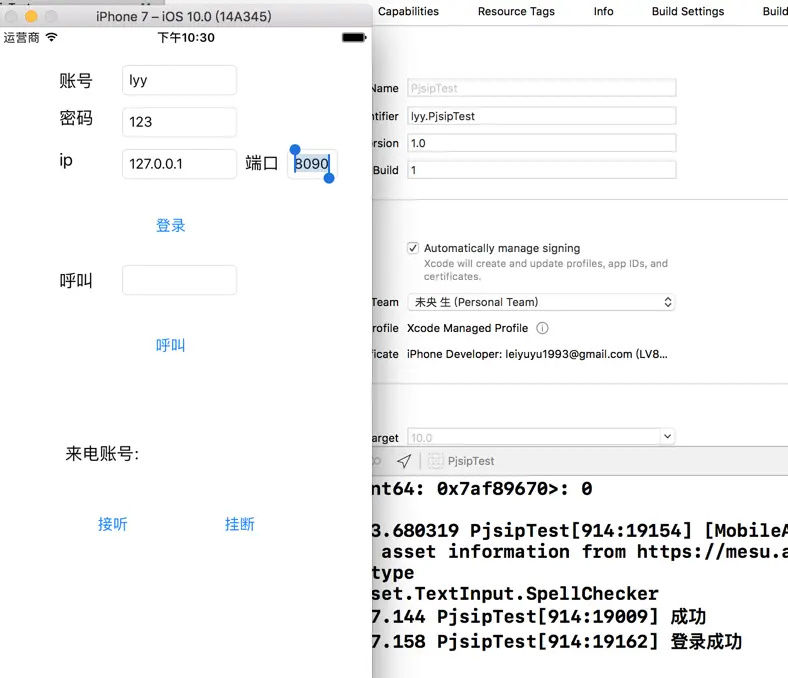Click the PjsipTest process name in debug bar
Screen dimensions: 788x678
pyautogui.click(x=471, y=461)
